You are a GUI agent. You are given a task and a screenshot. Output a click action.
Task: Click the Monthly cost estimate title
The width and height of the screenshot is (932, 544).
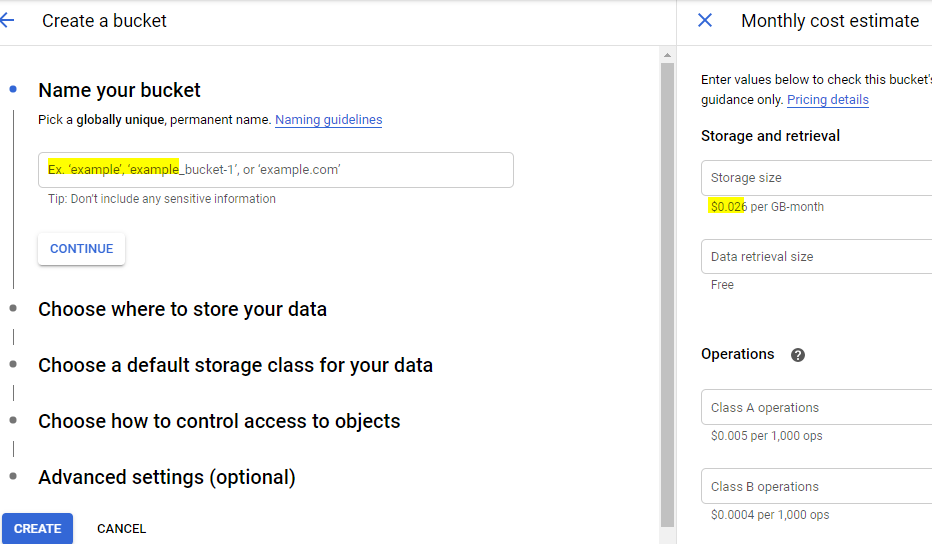point(830,21)
